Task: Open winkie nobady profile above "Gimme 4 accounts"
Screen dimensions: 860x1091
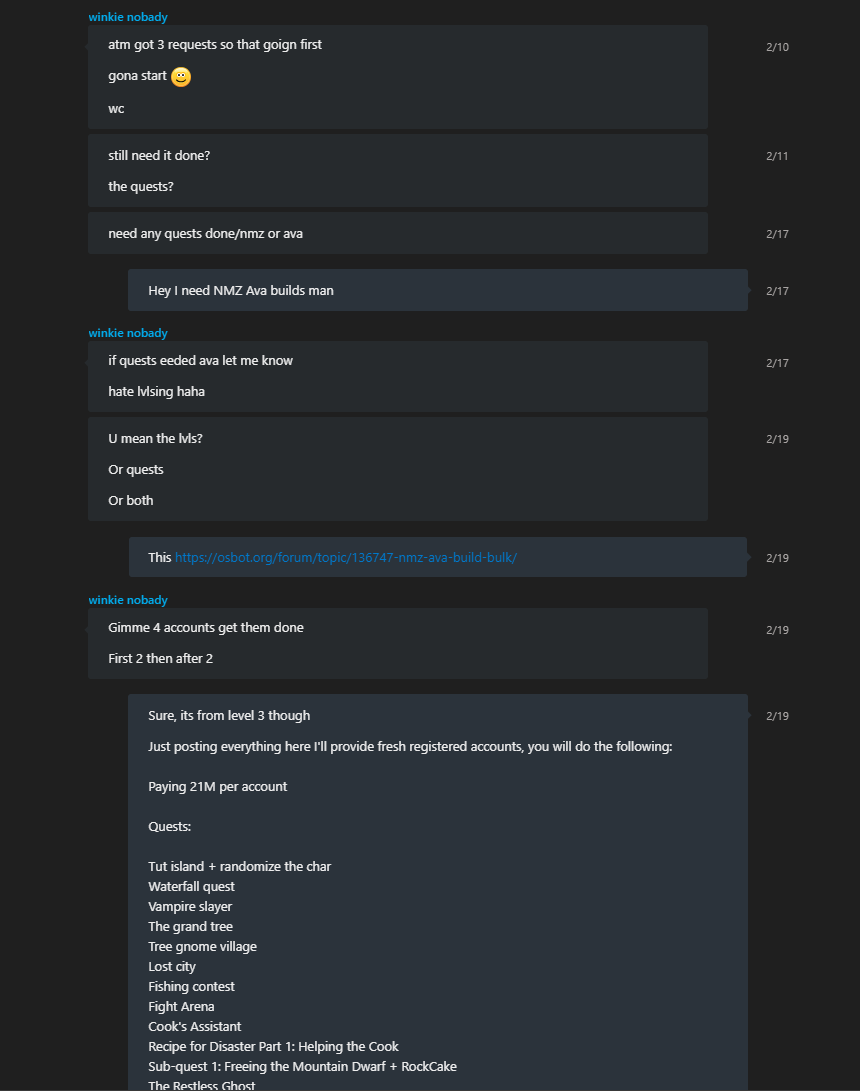Action: (x=128, y=600)
